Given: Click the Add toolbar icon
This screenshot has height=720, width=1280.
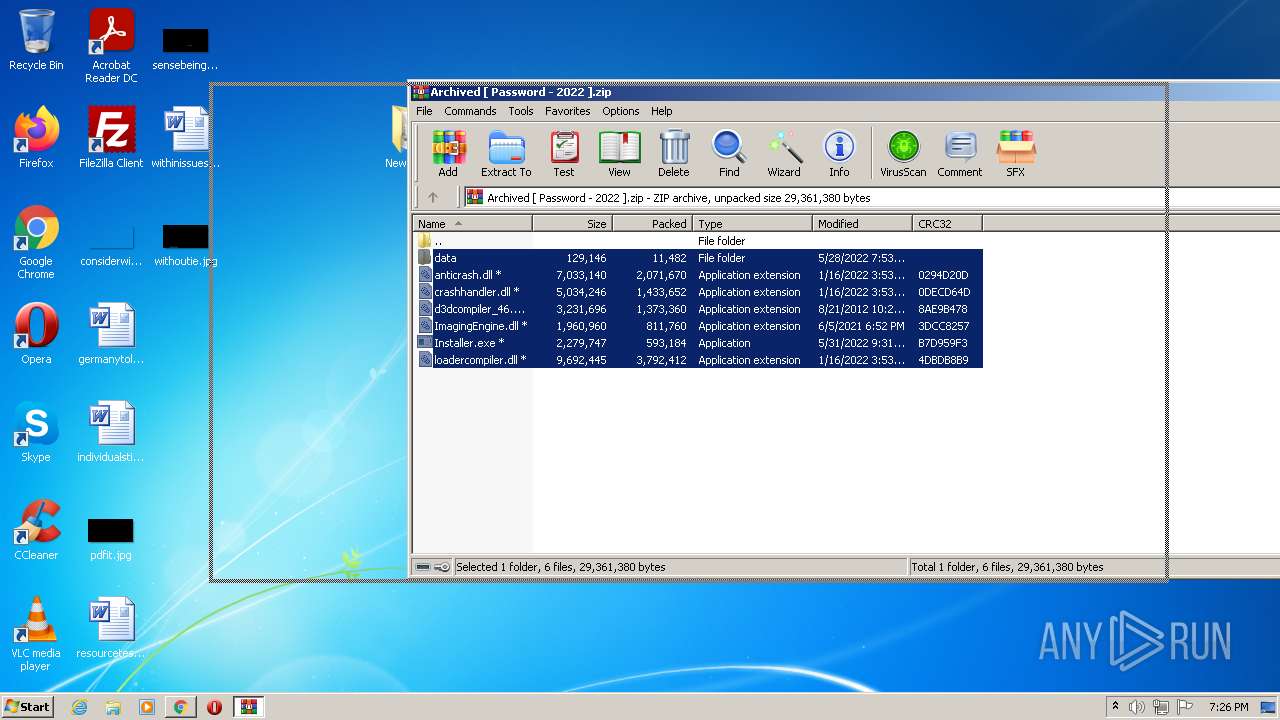Looking at the screenshot, I should click(x=448, y=154).
